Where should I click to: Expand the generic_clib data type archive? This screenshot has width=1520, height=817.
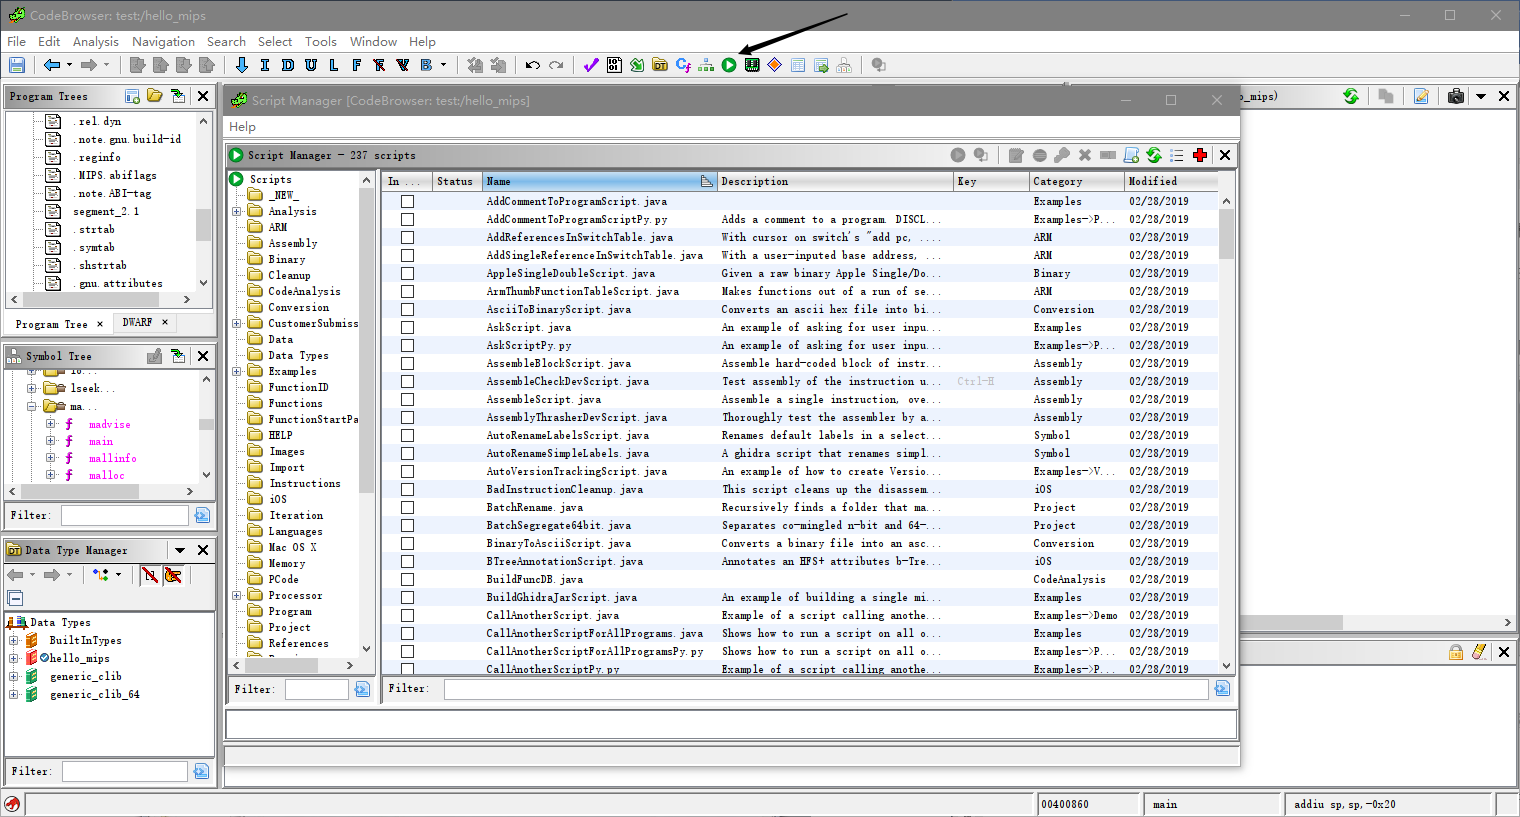click(x=14, y=676)
